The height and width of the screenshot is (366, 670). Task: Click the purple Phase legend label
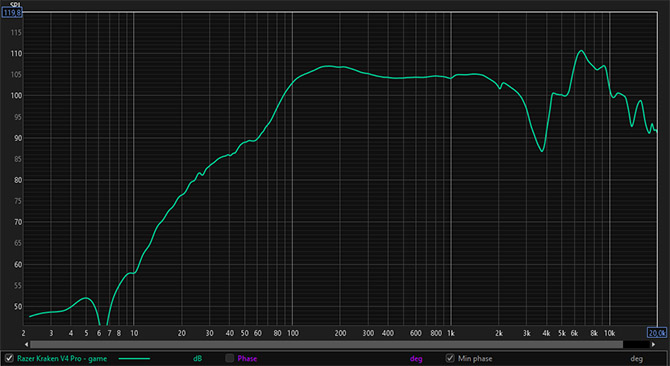(247, 359)
